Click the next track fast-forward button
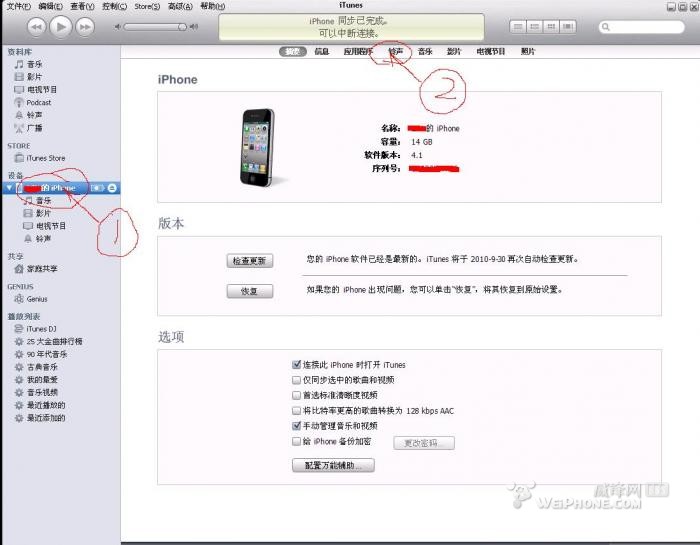This screenshot has width=700, height=545. [85, 27]
